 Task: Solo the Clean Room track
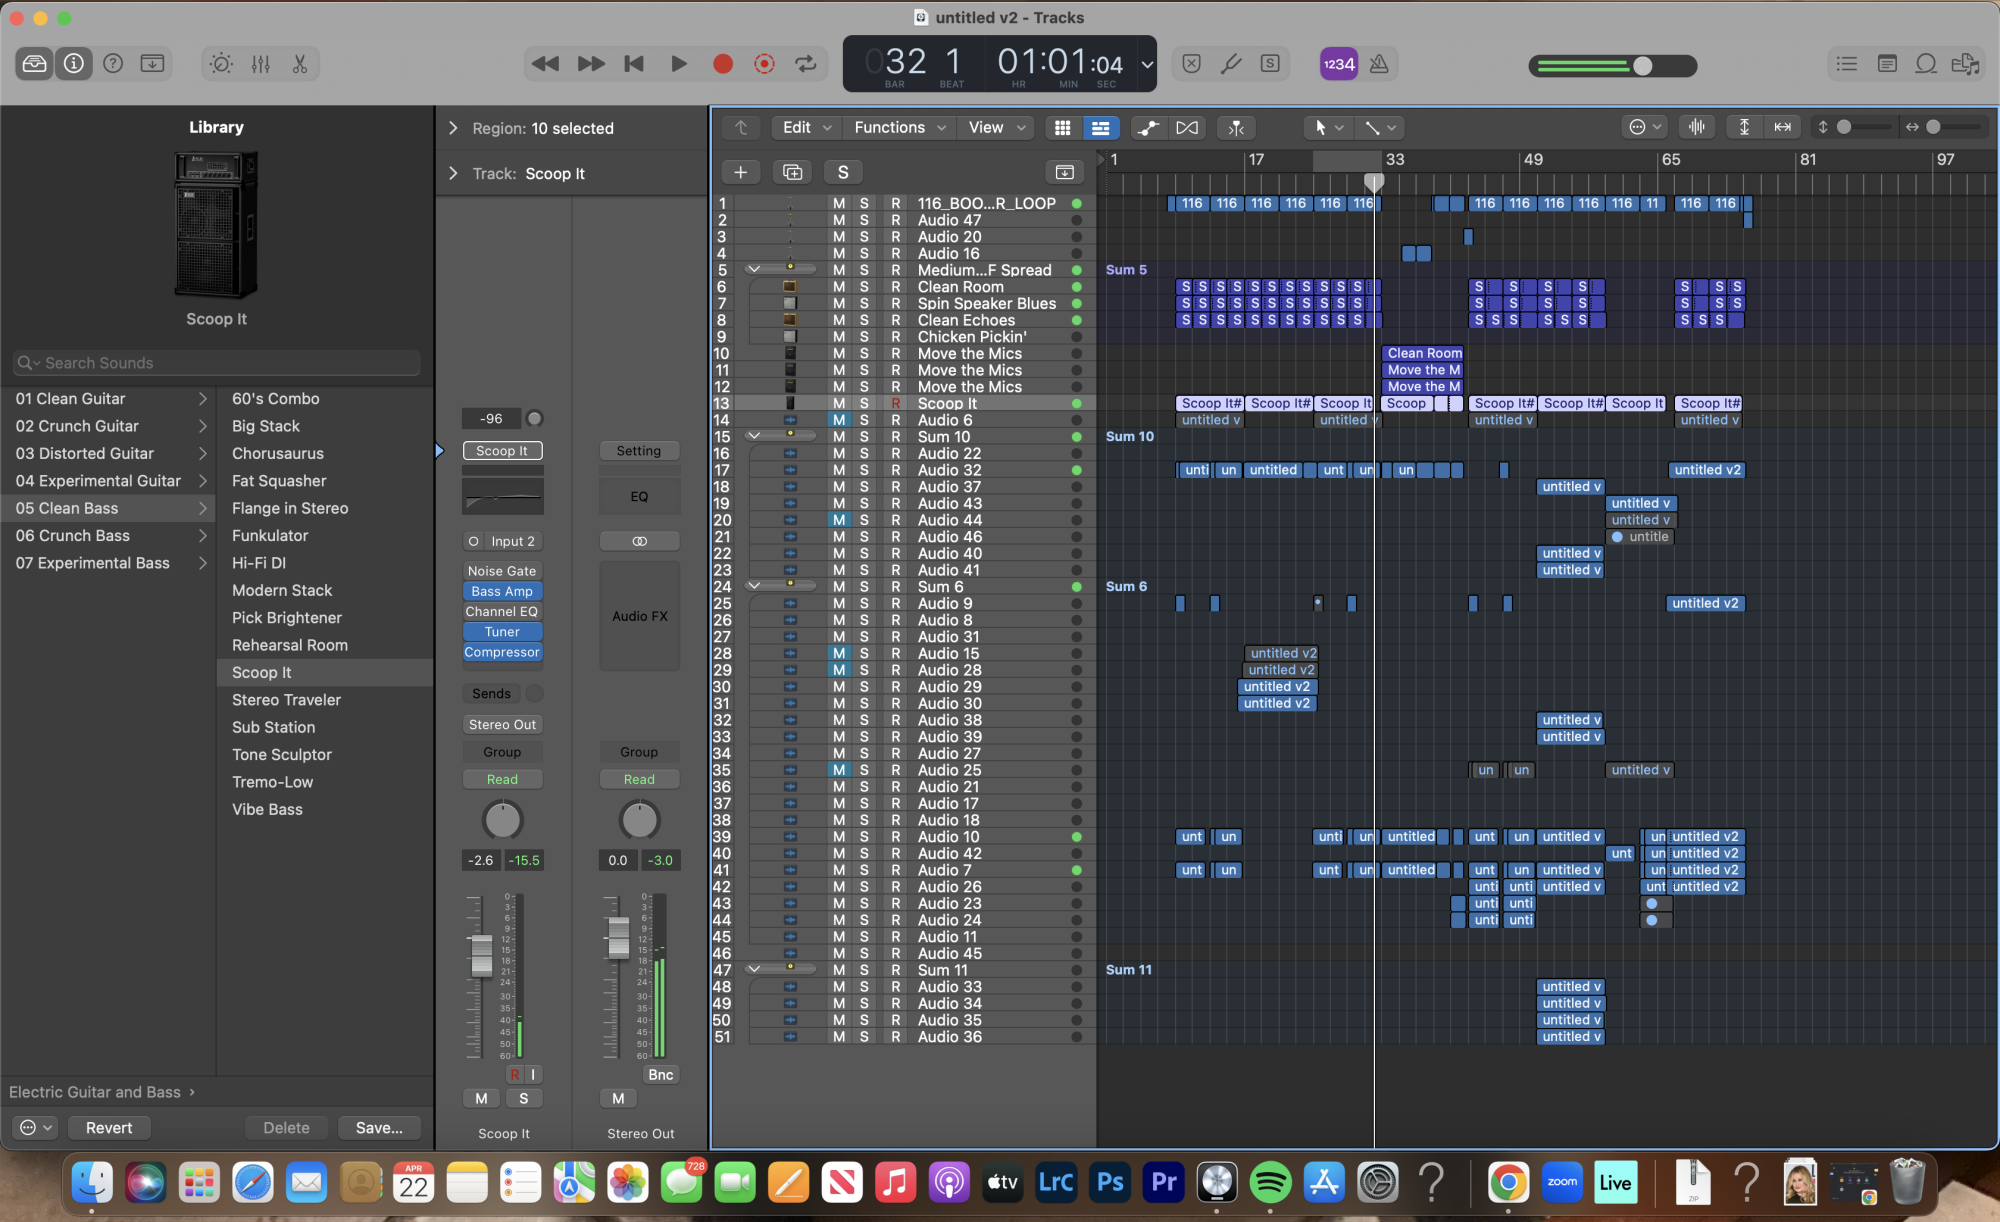(864, 286)
